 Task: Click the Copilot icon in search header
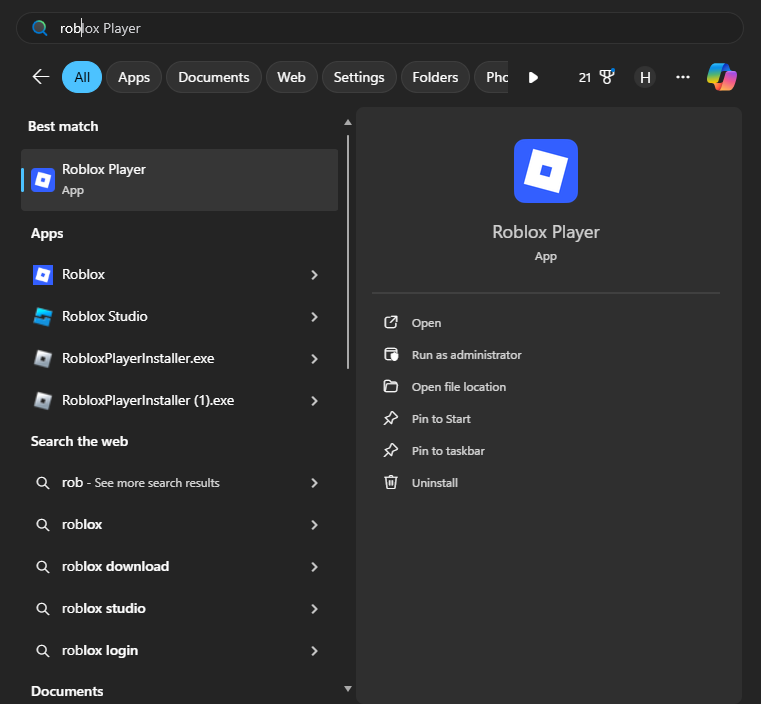tap(721, 77)
